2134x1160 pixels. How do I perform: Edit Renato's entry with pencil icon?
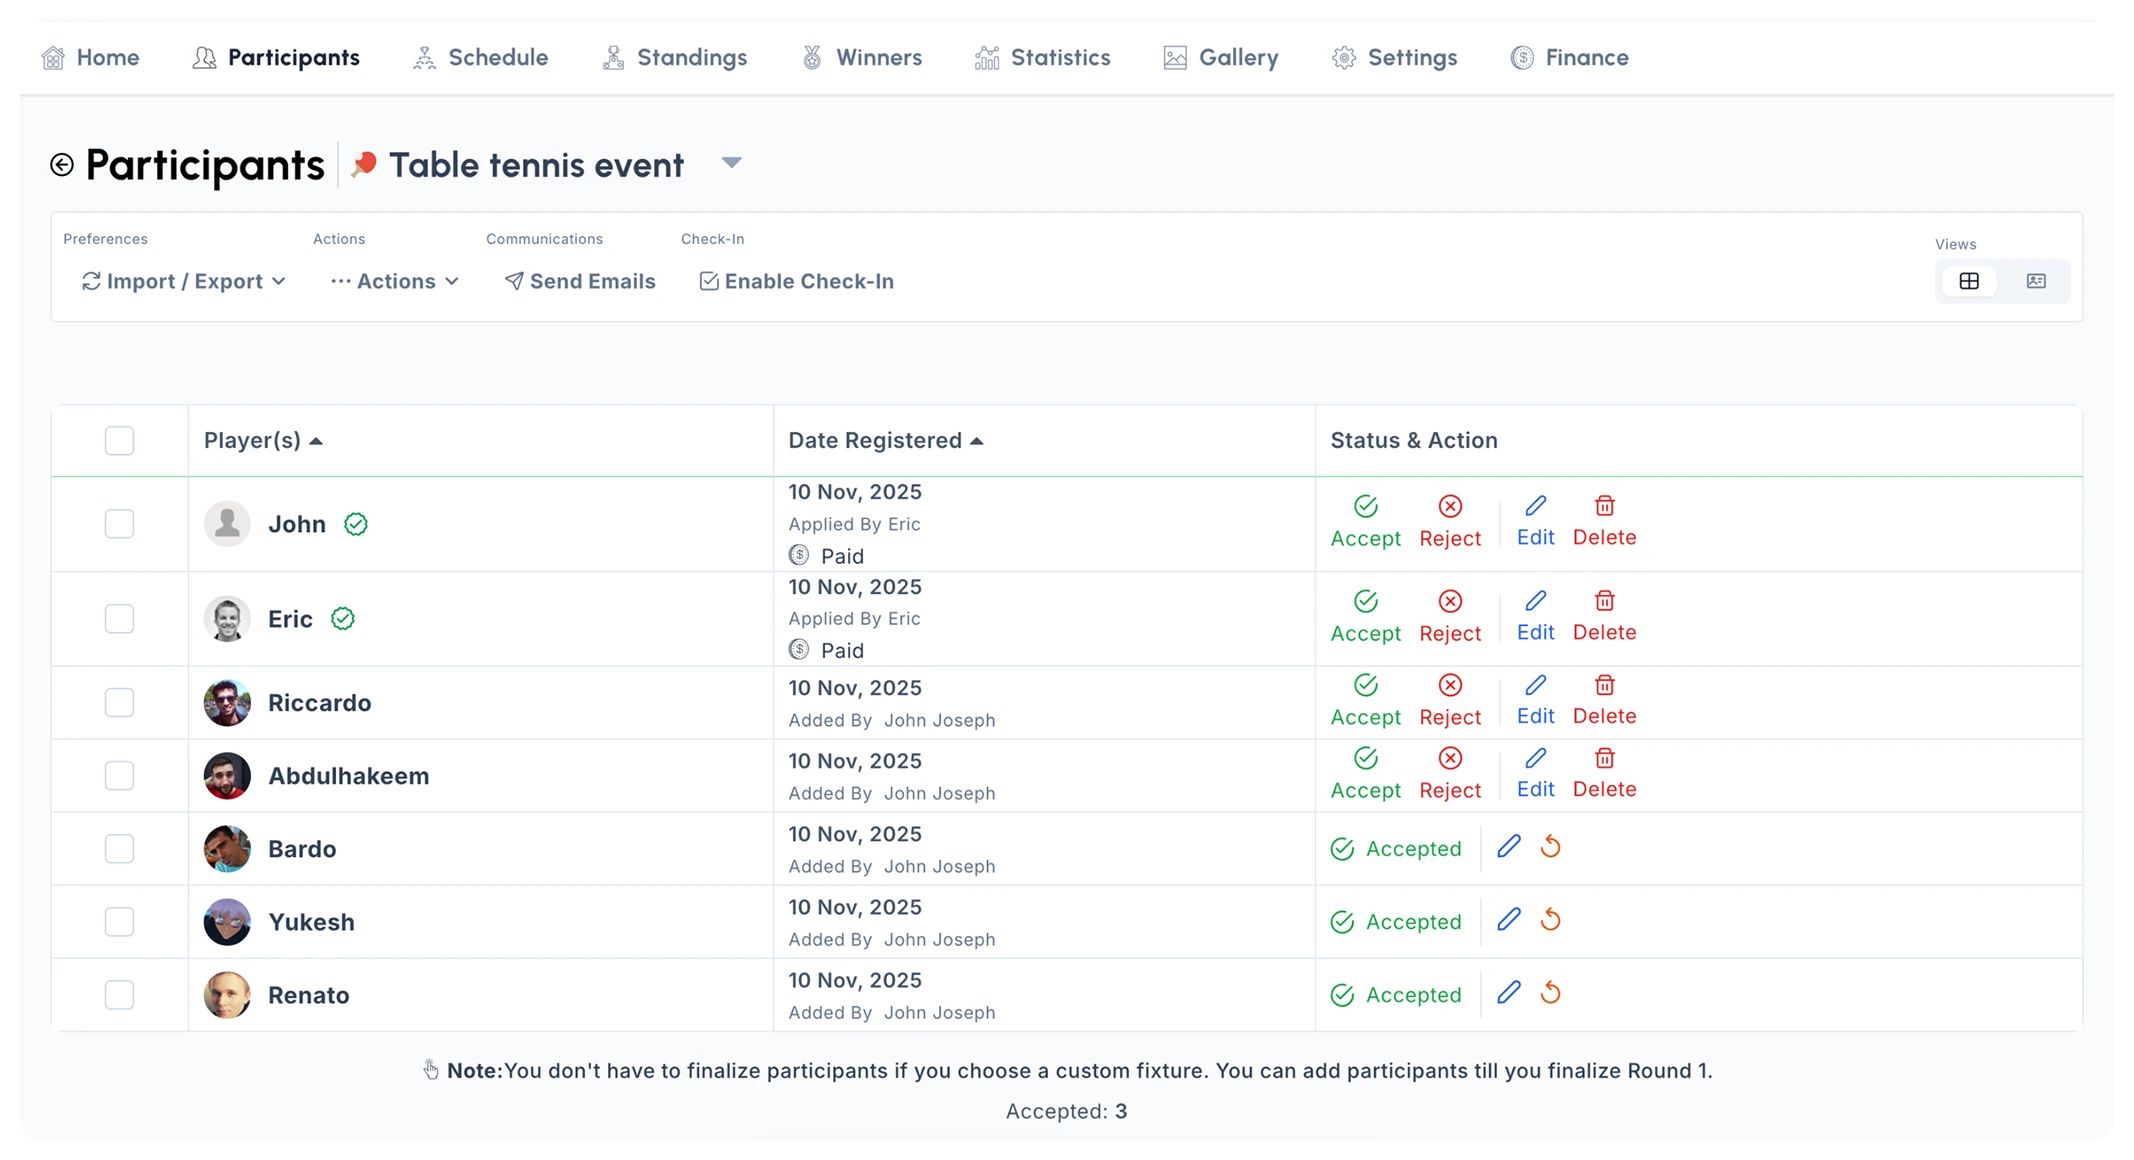pyautogui.click(x=1509, y=993)
